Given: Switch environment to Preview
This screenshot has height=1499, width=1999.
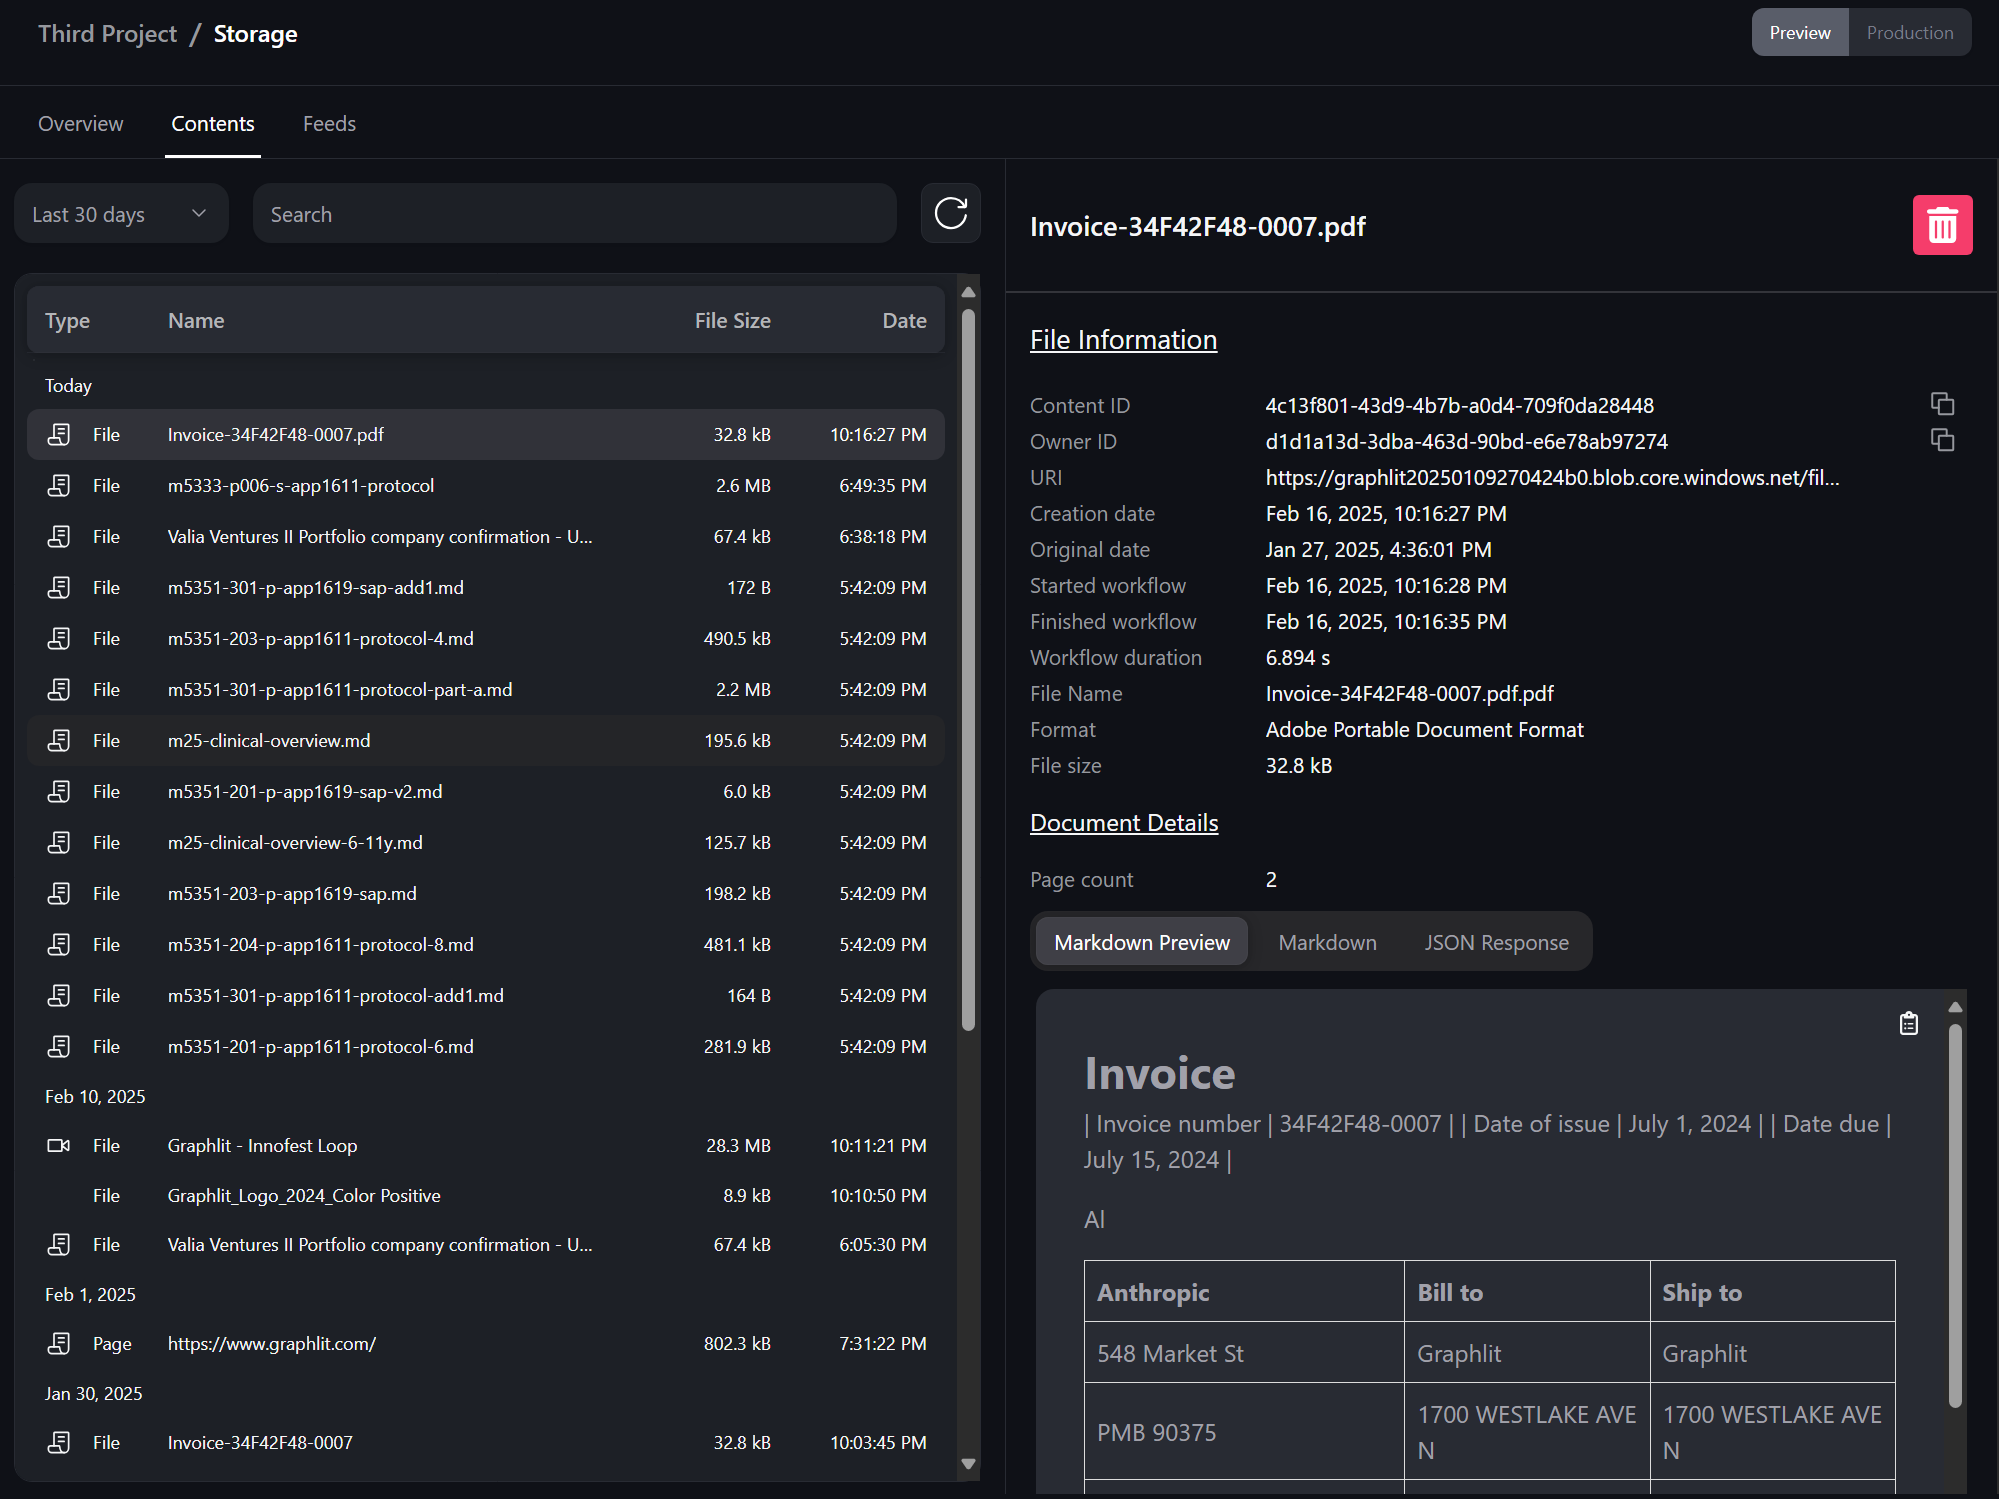Looking at the screenshot, I should tap(1799, 33).
